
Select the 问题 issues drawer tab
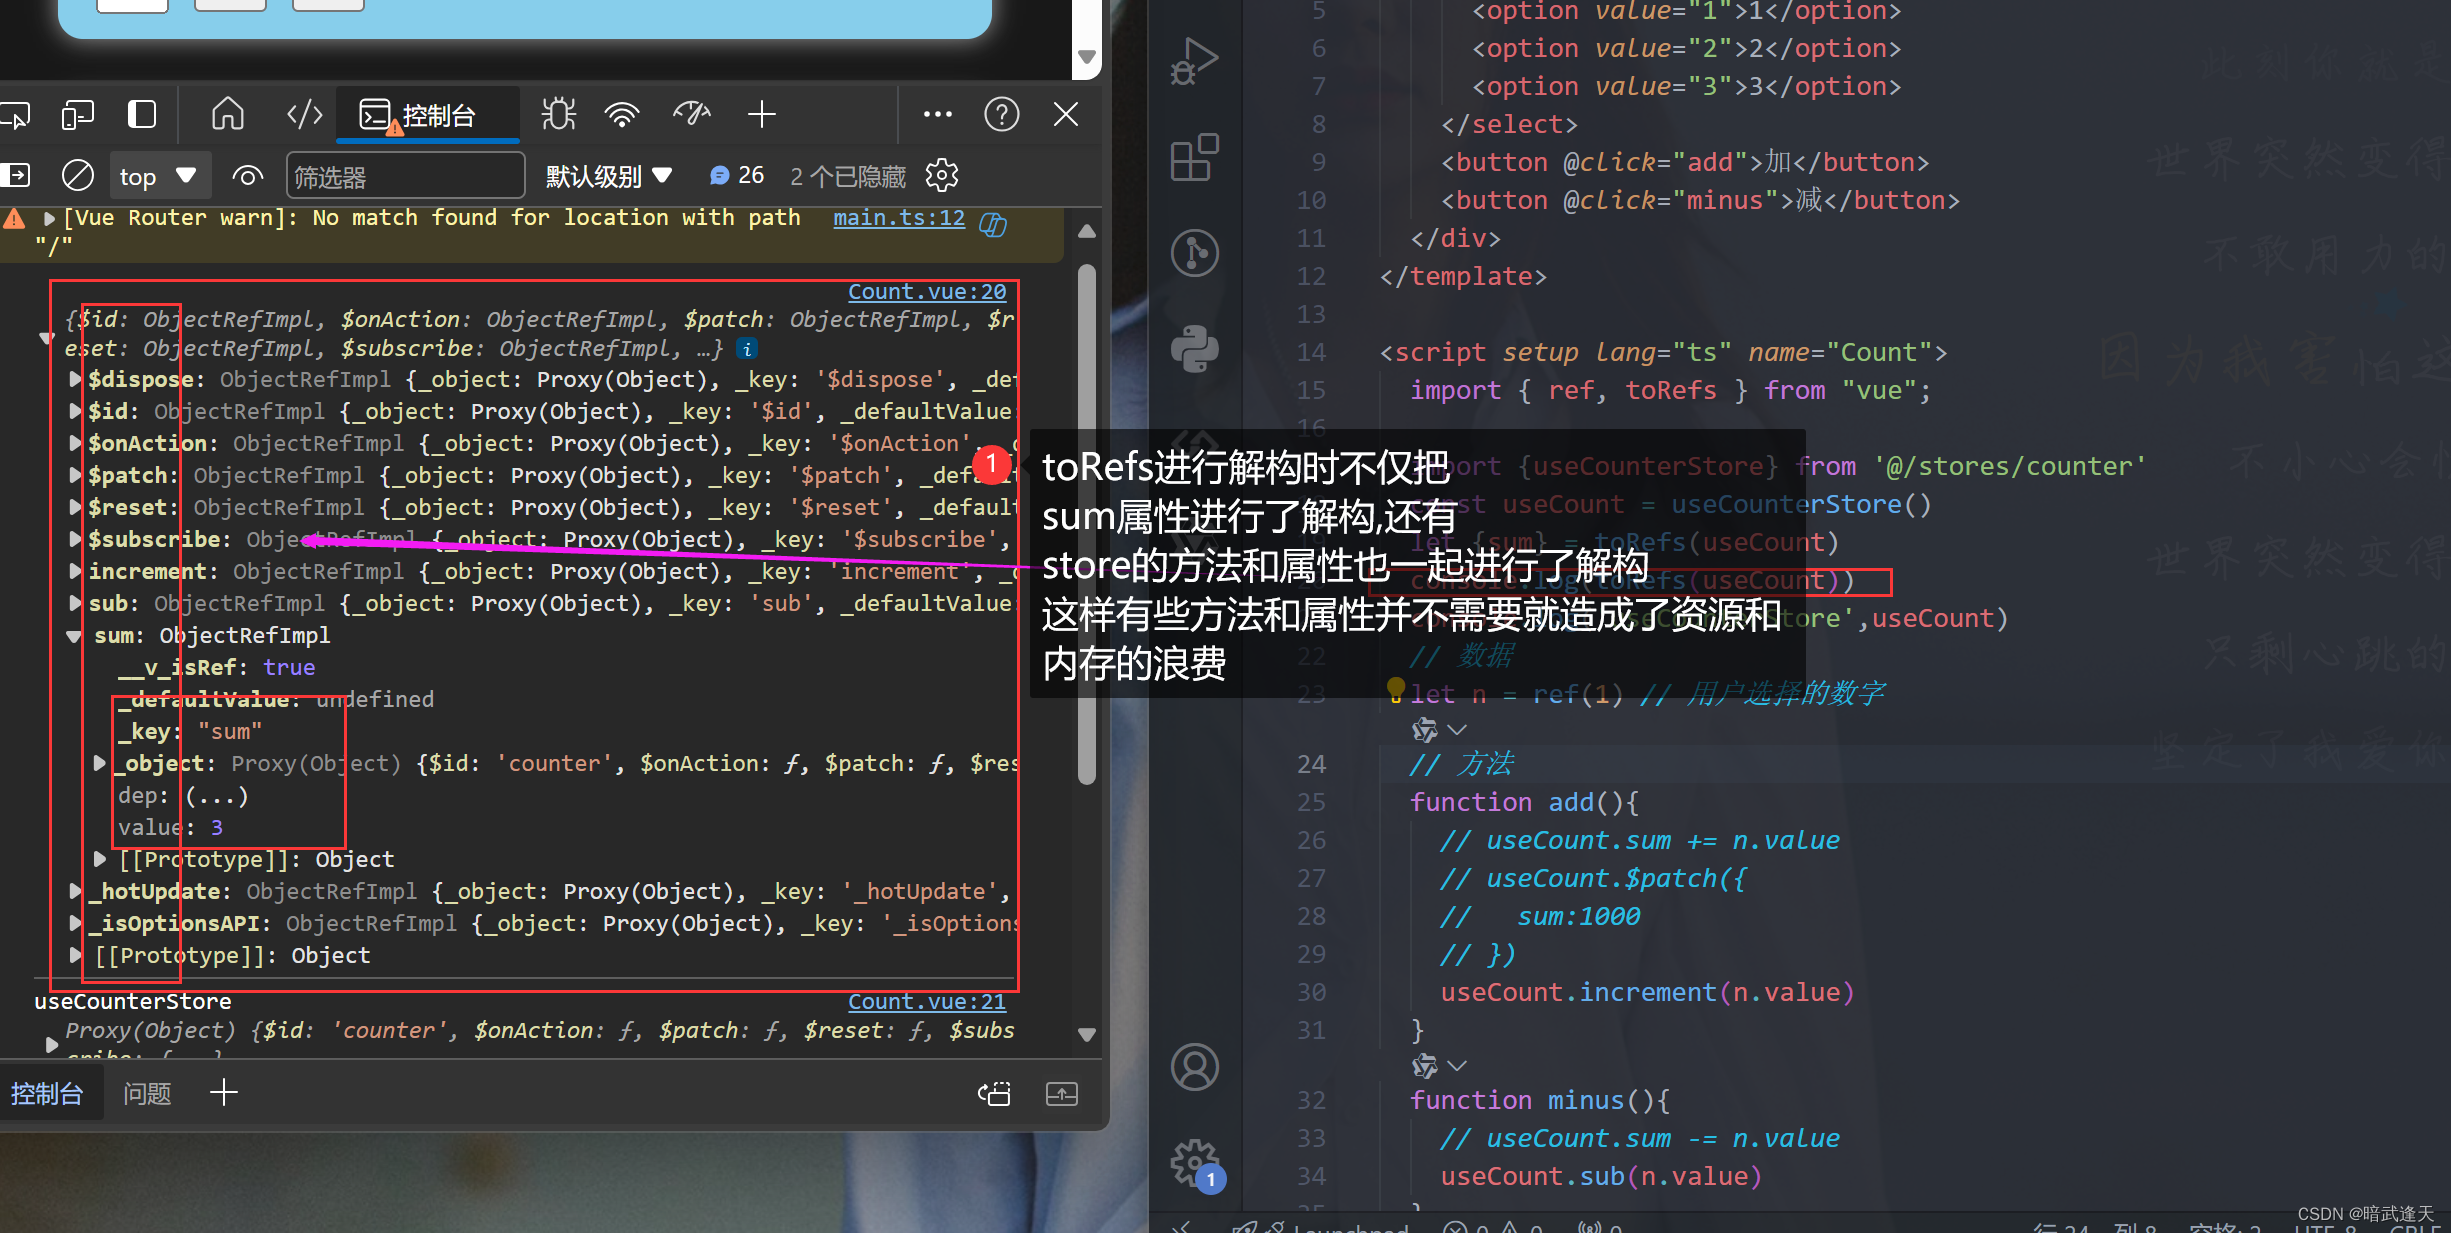coord(147,1094)
